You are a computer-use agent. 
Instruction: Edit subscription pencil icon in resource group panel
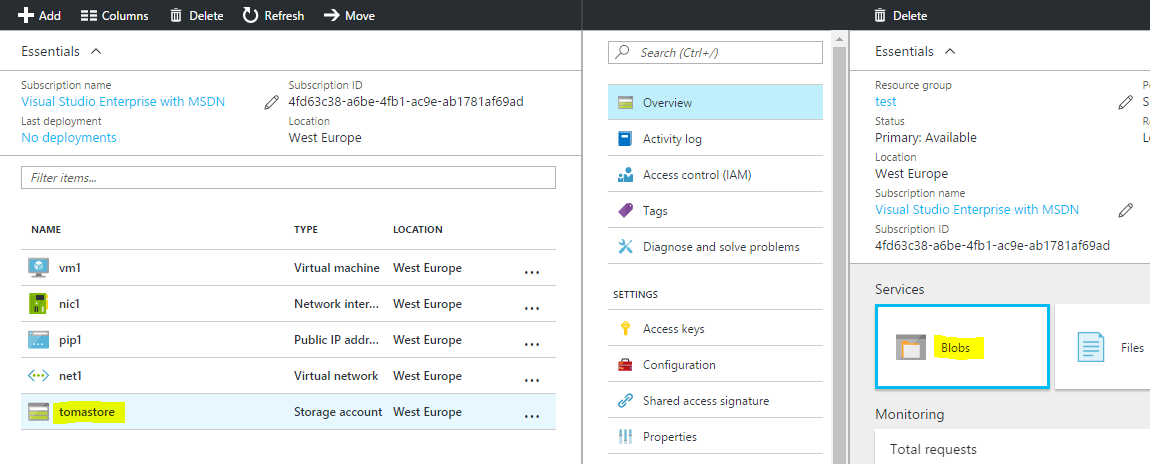pos(271,103)
